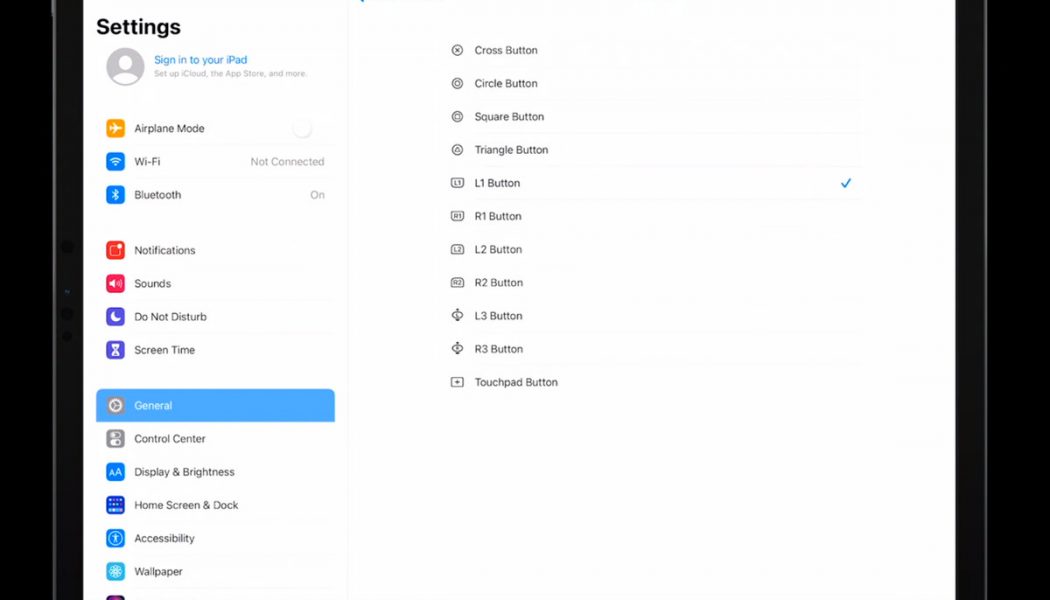Click the Accessibility icon
This screenshot has width=1050, height=600.
click(x=115, y=538)
